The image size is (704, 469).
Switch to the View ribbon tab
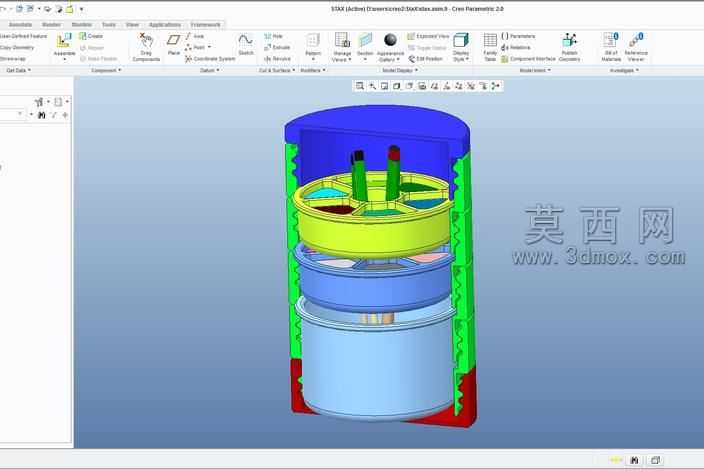click(132, 25)
